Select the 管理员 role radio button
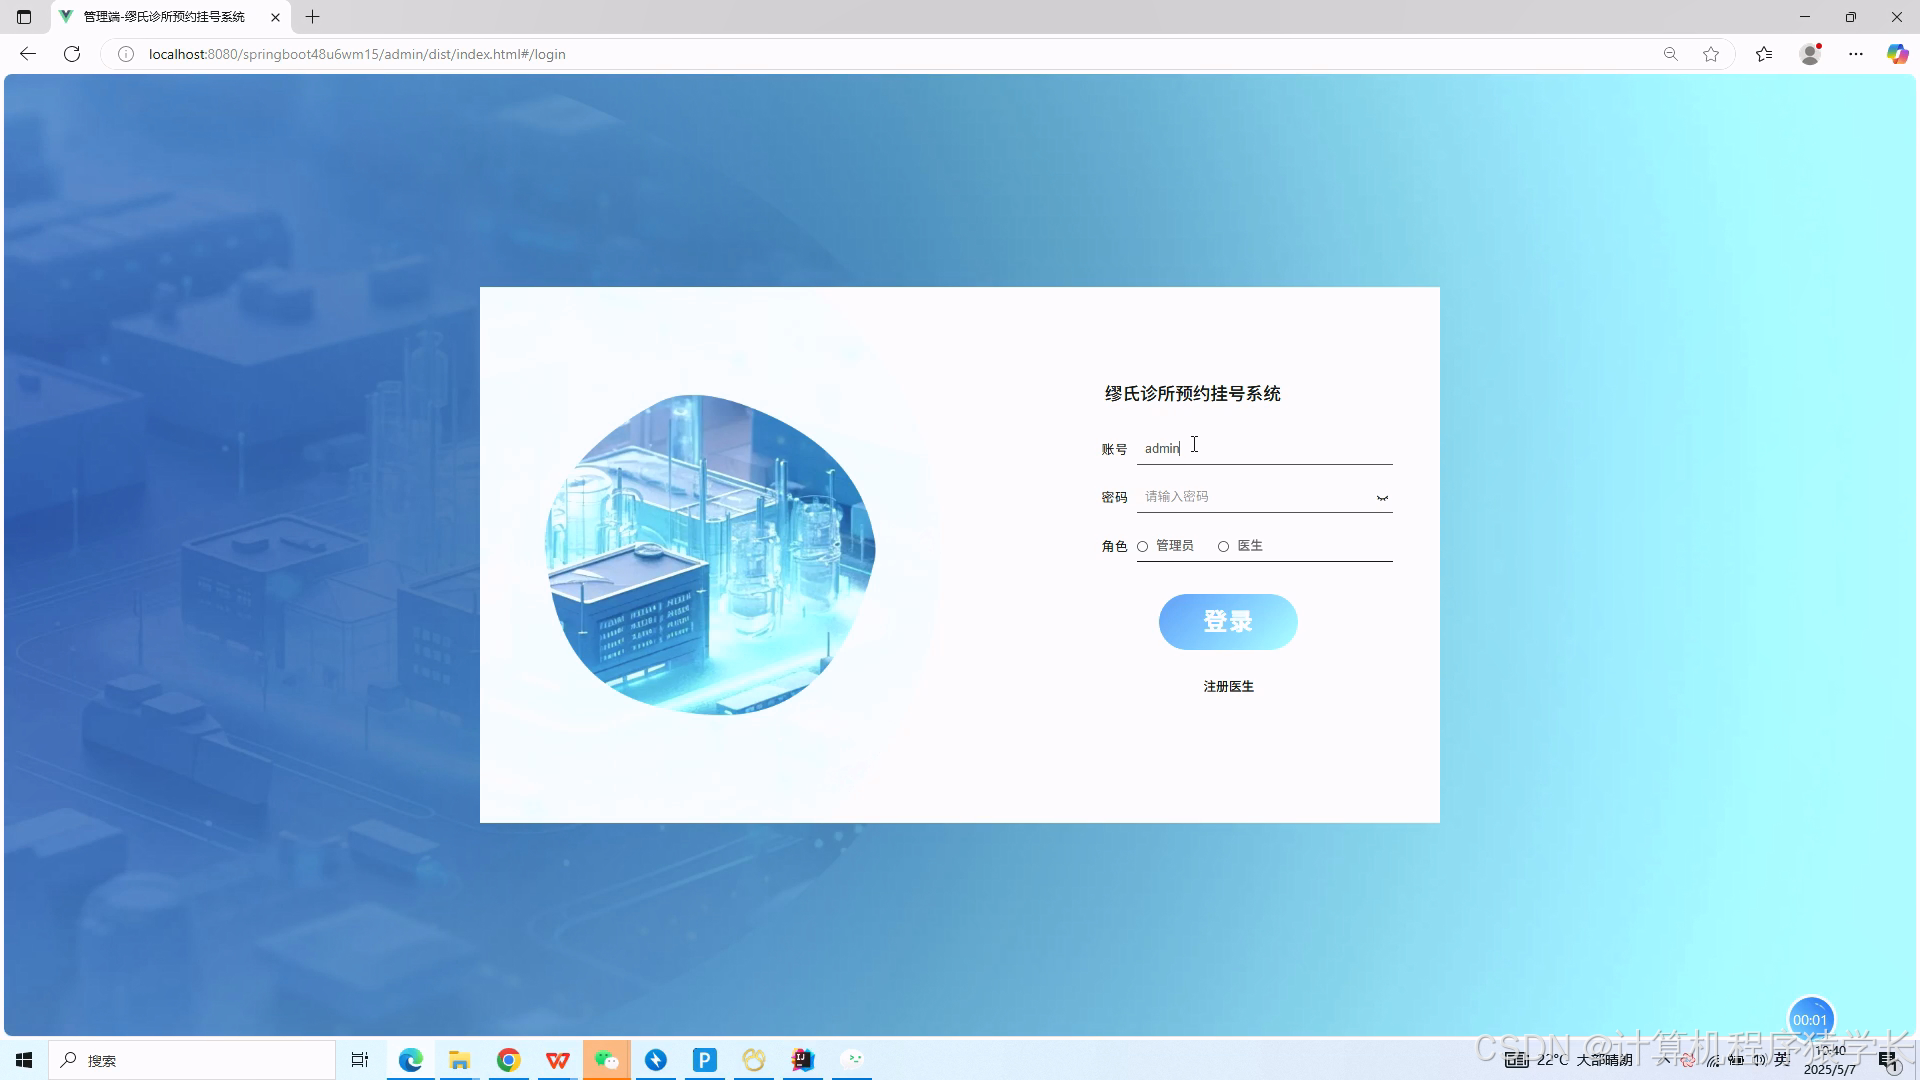This screenshot has width=1920, height=1080. pyautogui.click(x=1142, y=546)
